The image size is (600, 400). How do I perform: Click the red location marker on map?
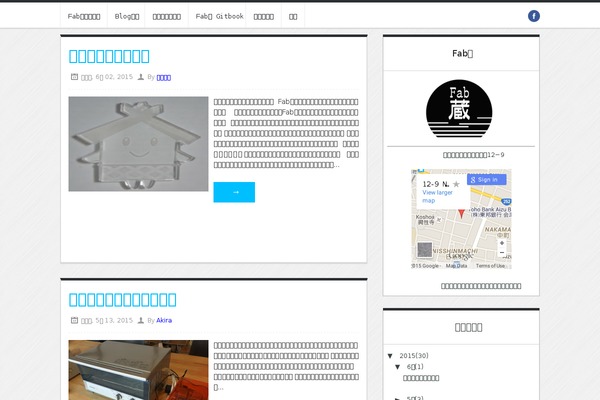pyautogui.click(x=461, y=214)
